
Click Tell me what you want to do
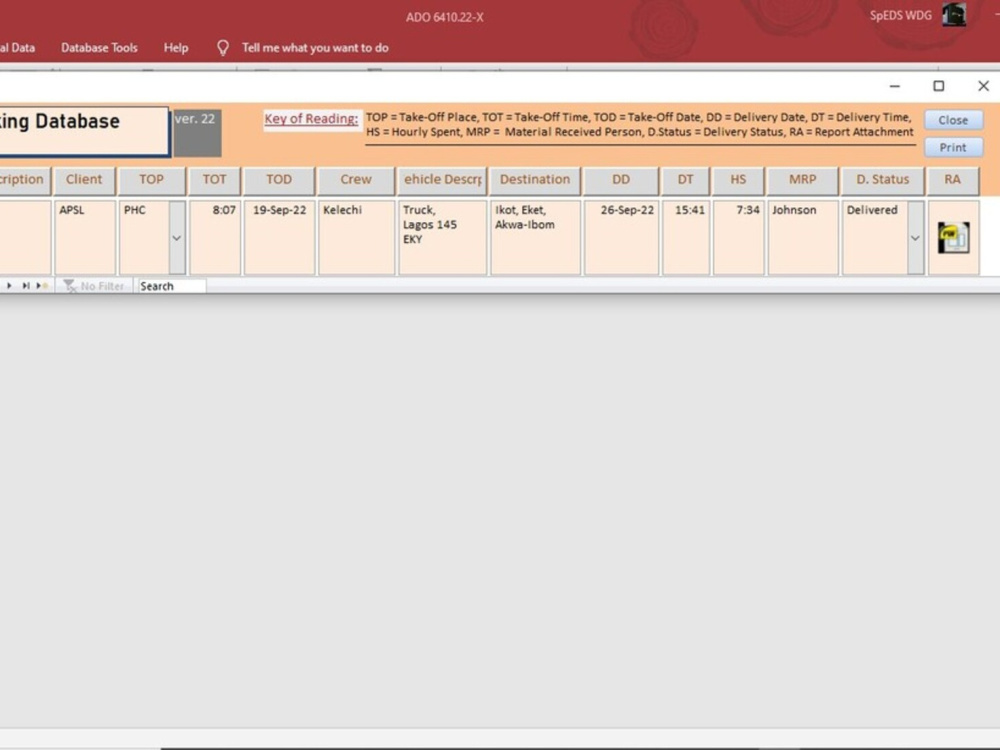click(315, 48)
